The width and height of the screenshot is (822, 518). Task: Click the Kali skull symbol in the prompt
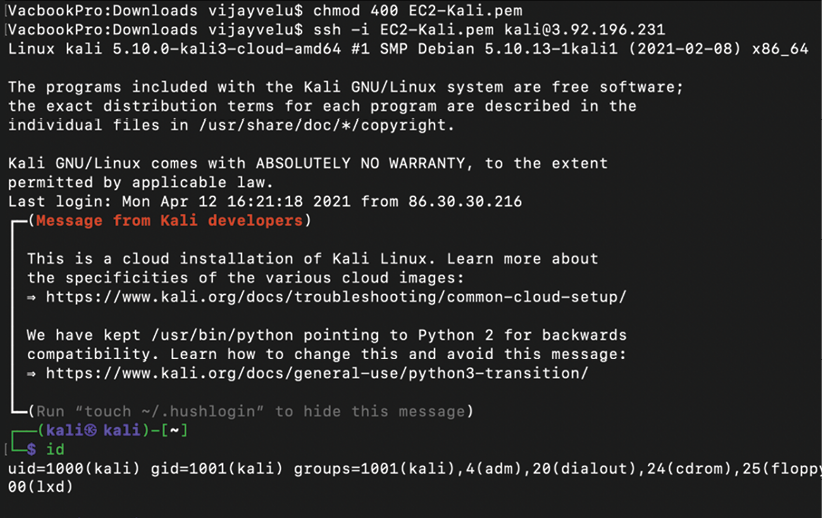90,430
